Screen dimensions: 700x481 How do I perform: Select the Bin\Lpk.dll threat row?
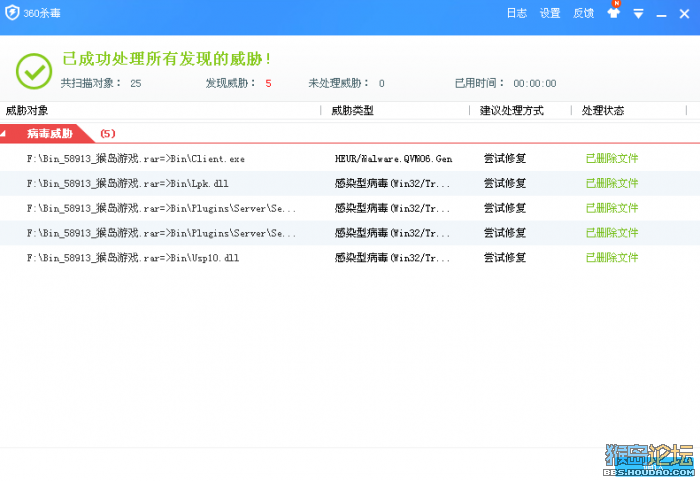click(x=350, y=183)
